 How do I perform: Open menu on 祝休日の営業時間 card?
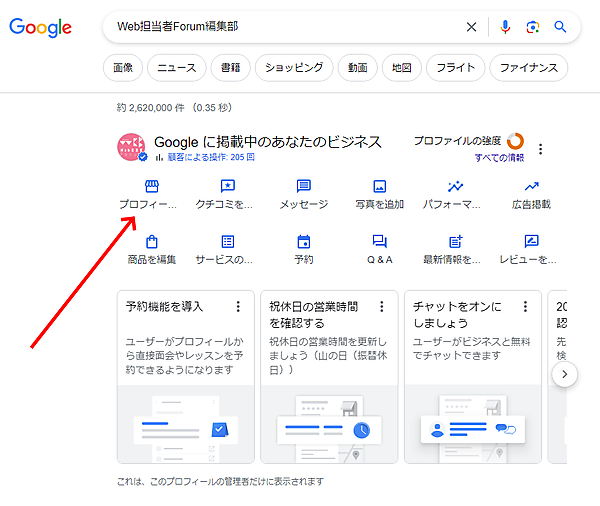[x=382, y=306]
